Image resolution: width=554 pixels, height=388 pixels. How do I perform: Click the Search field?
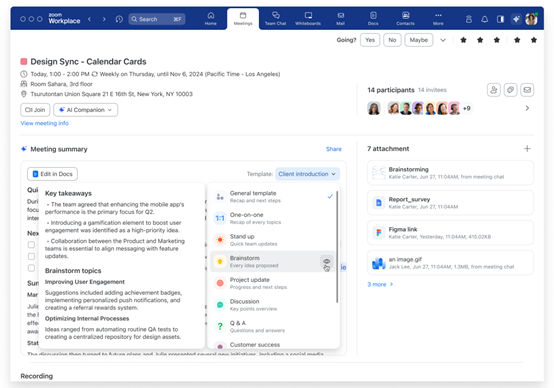pyautogui.click(x=157, y=19)
